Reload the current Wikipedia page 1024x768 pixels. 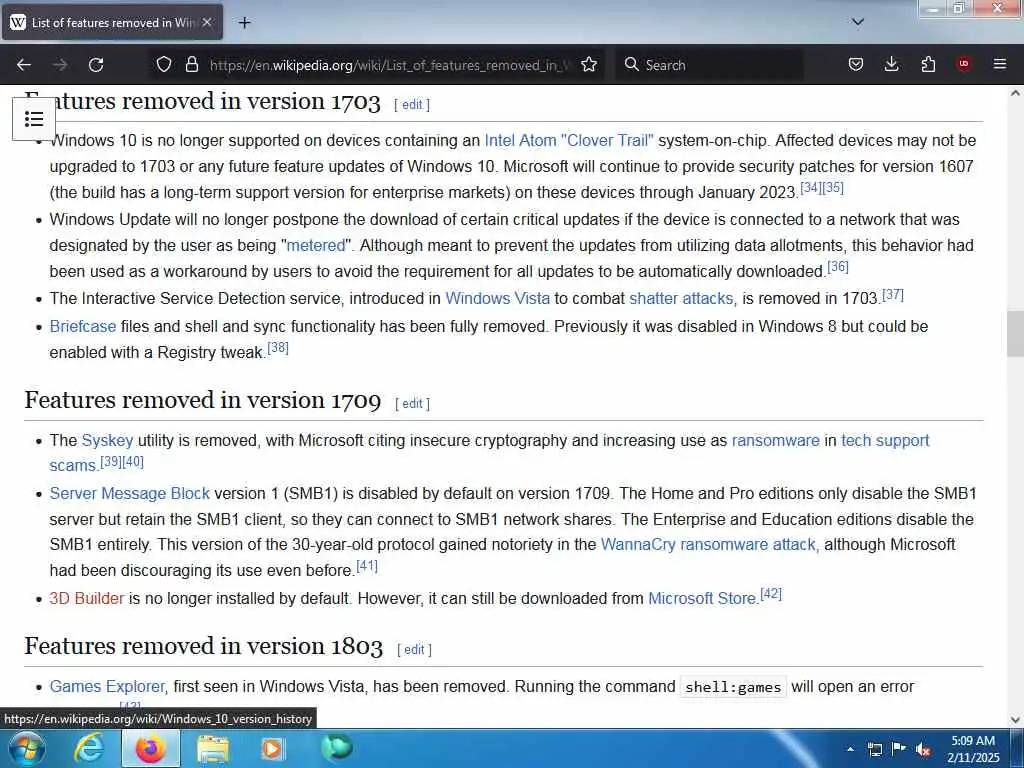[x=96, y=65]
